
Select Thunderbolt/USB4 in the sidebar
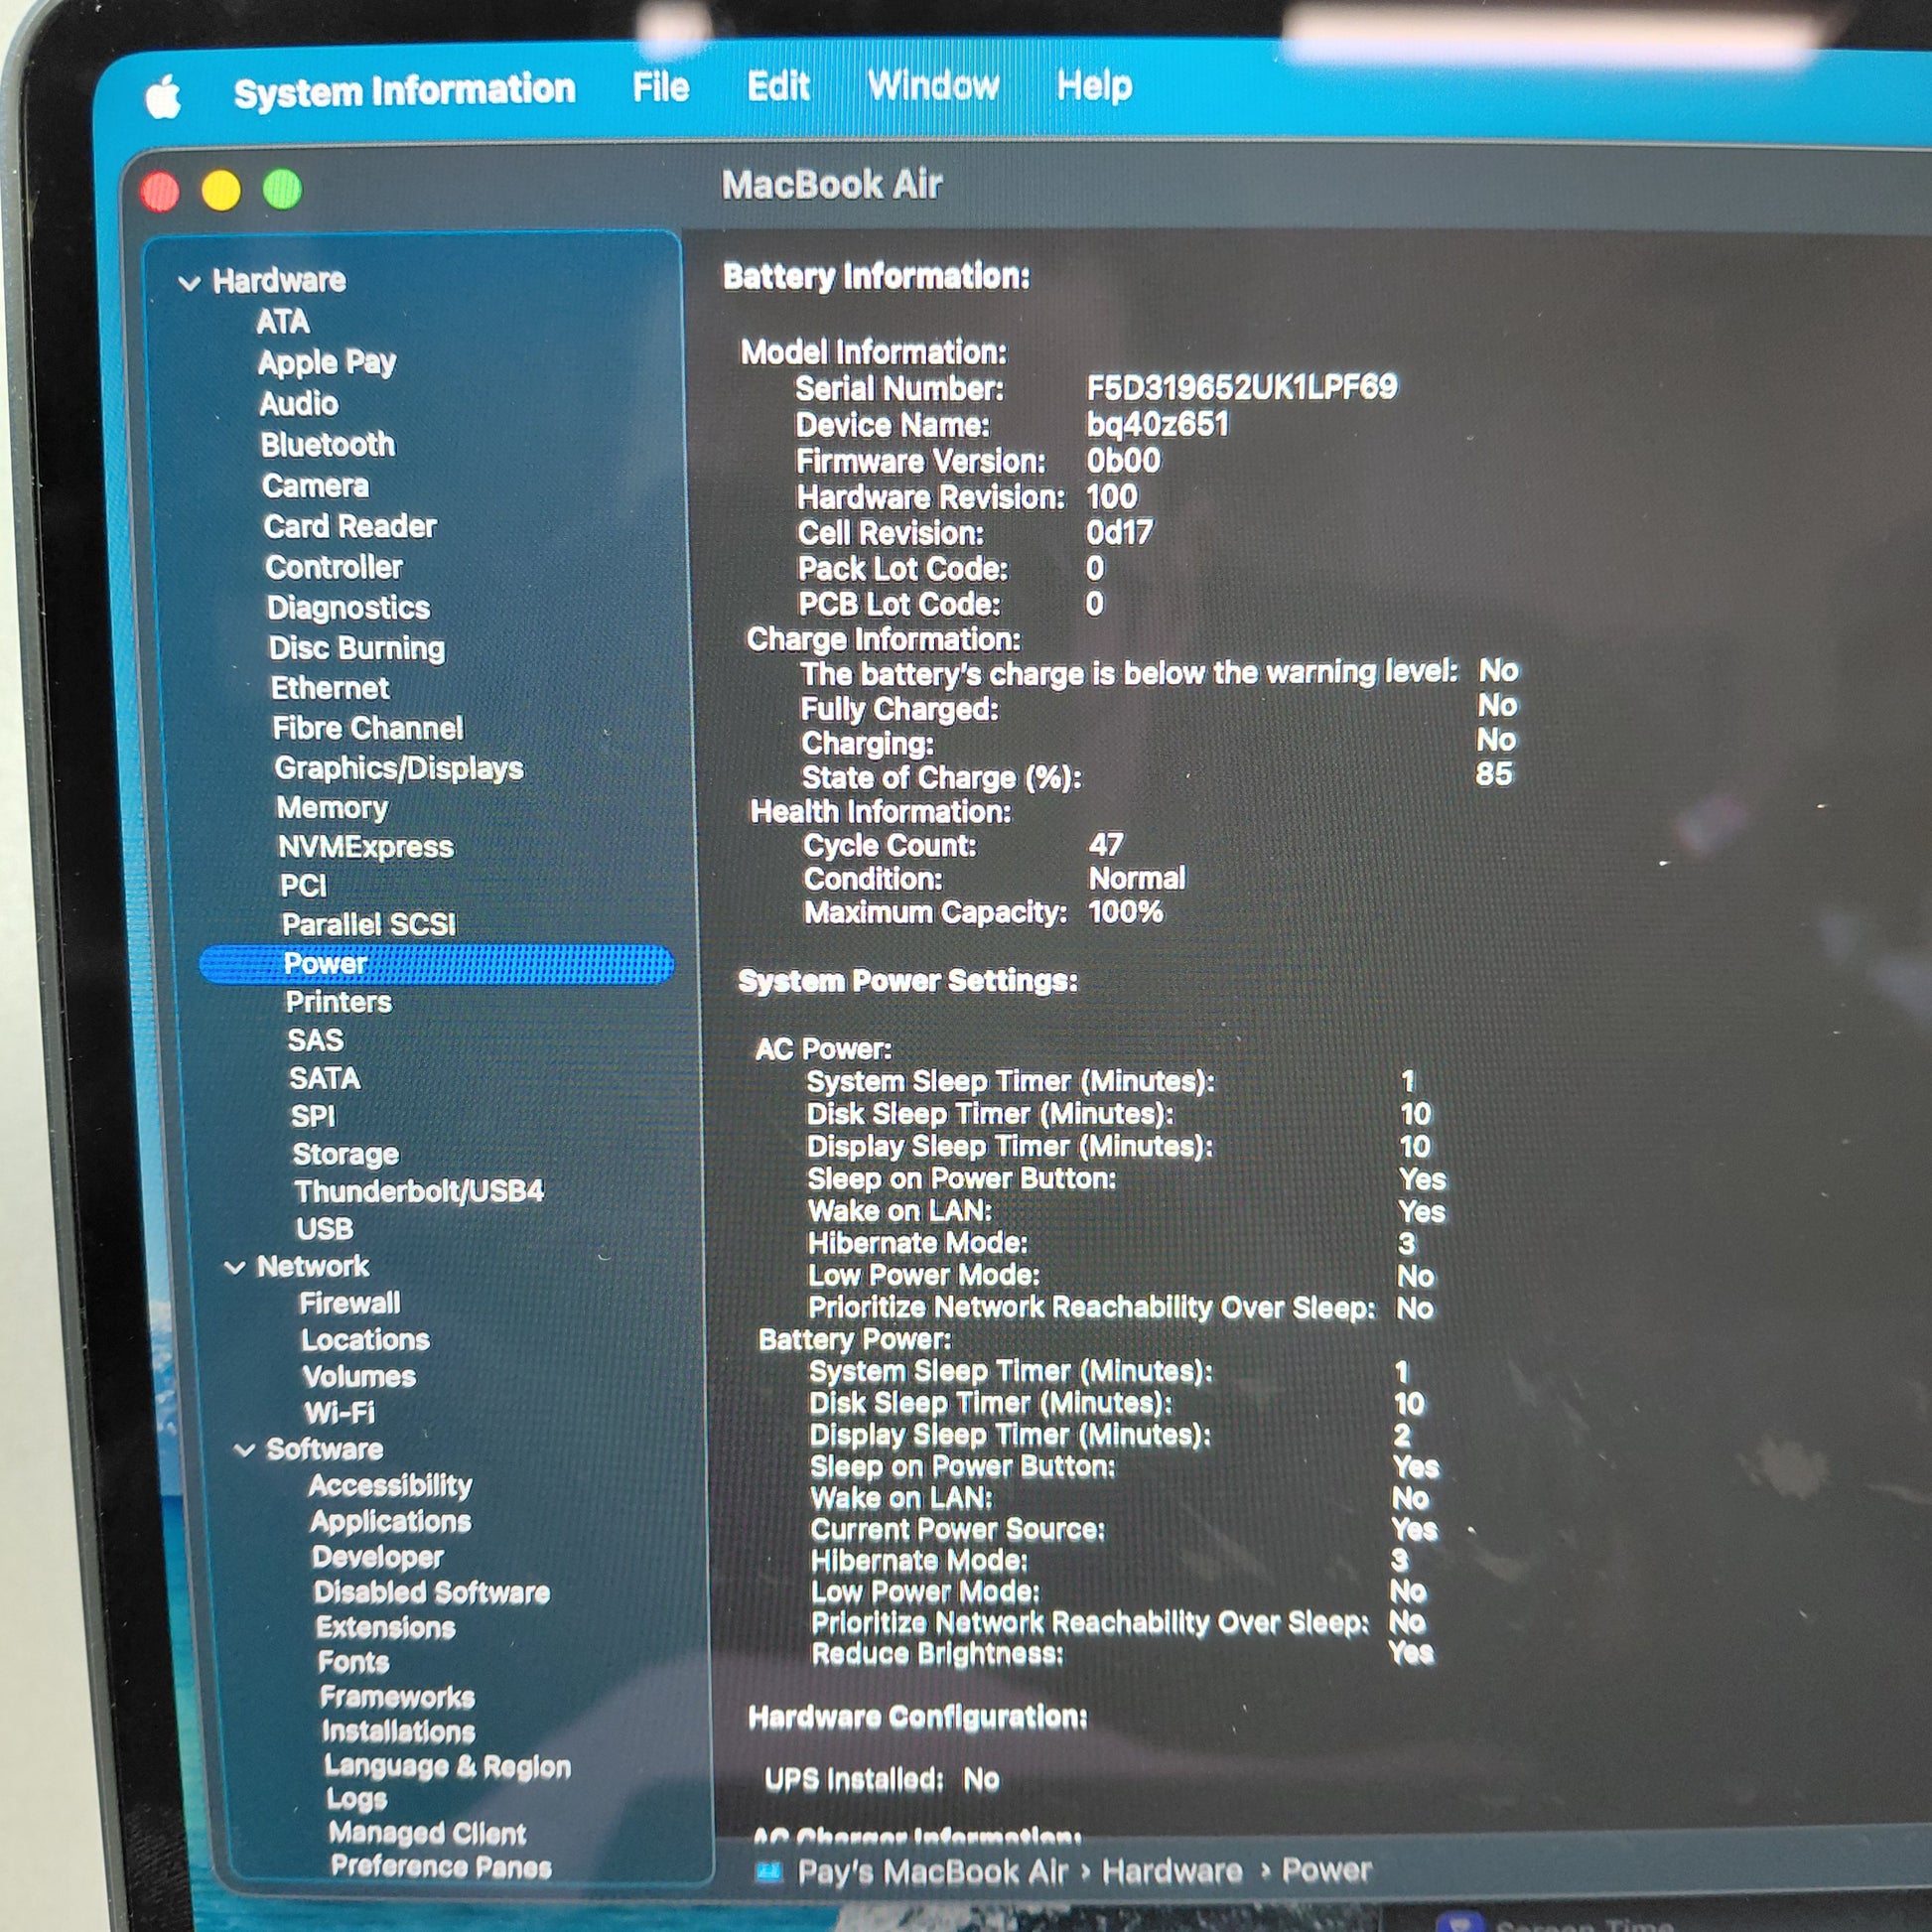pyautogui.click(x=419, y=1191)
